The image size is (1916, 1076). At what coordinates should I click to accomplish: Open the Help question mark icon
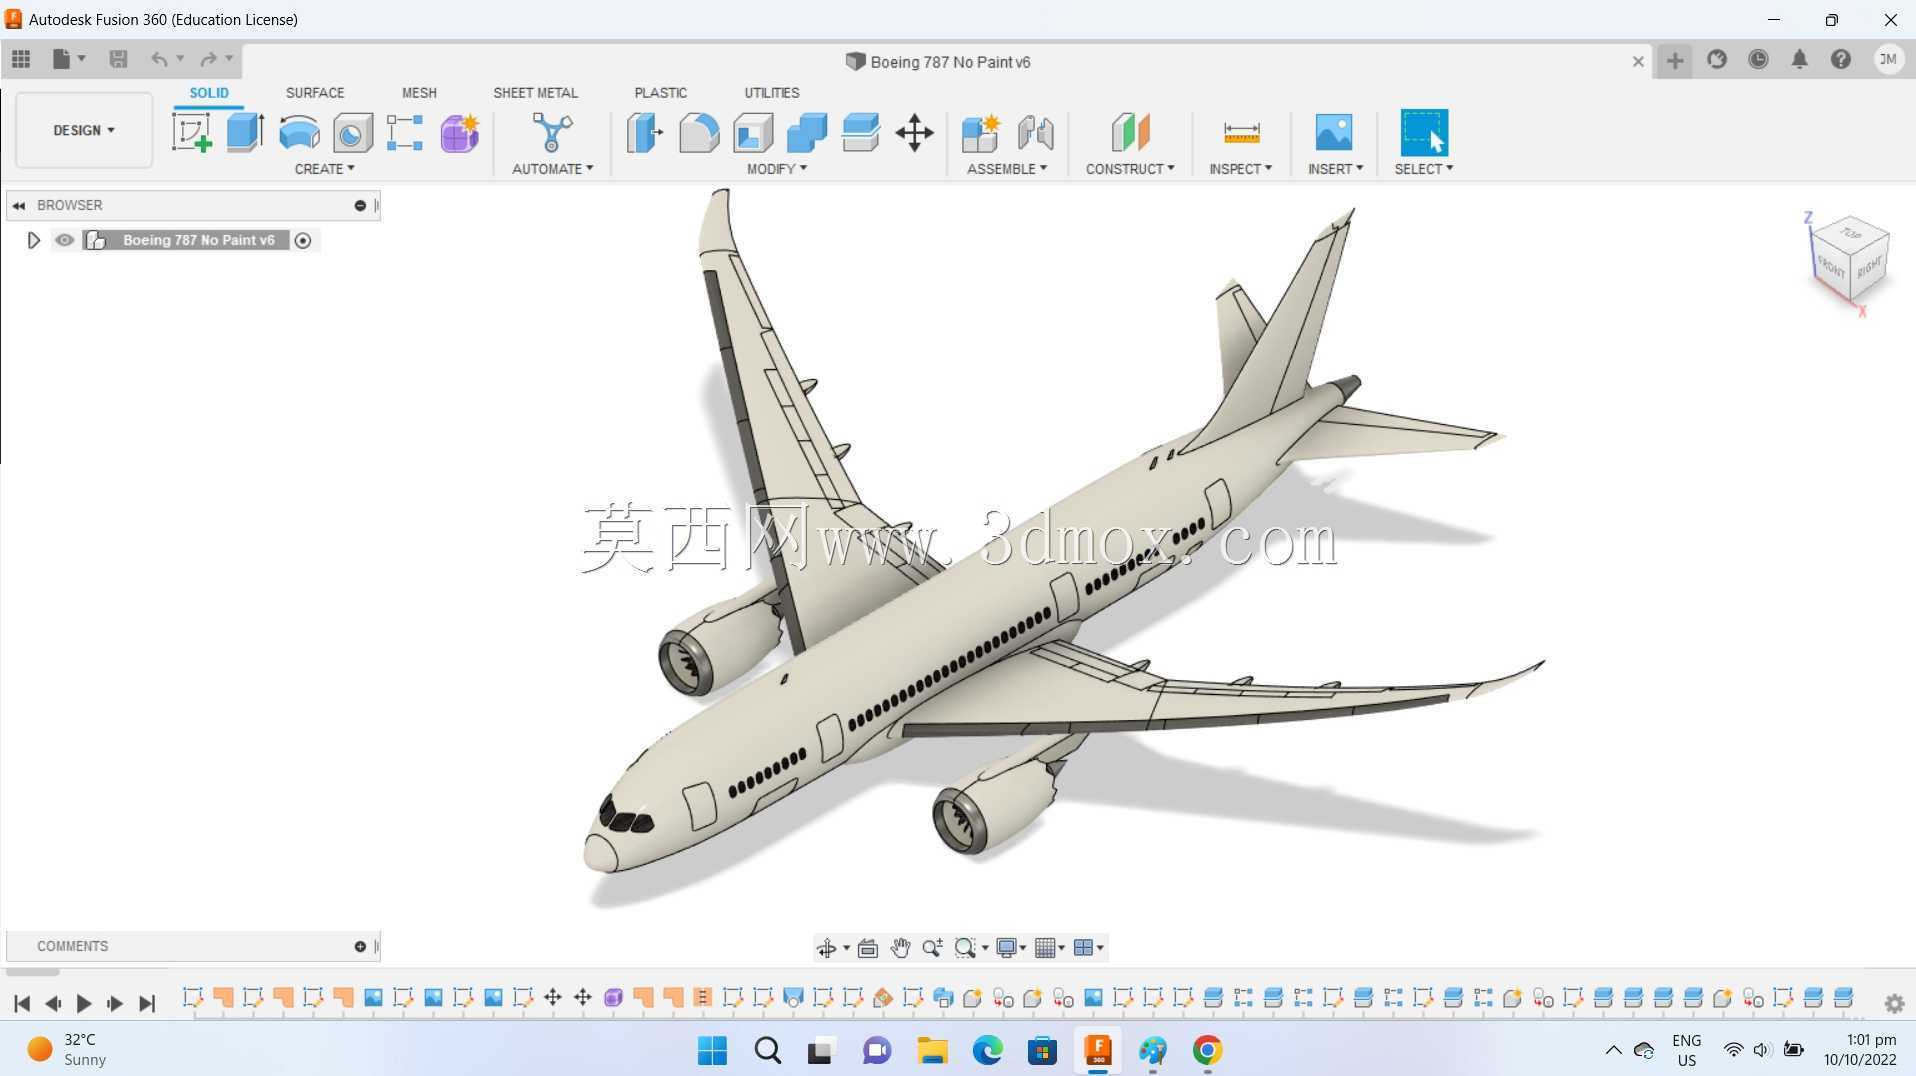click(x=1841, y=60)
